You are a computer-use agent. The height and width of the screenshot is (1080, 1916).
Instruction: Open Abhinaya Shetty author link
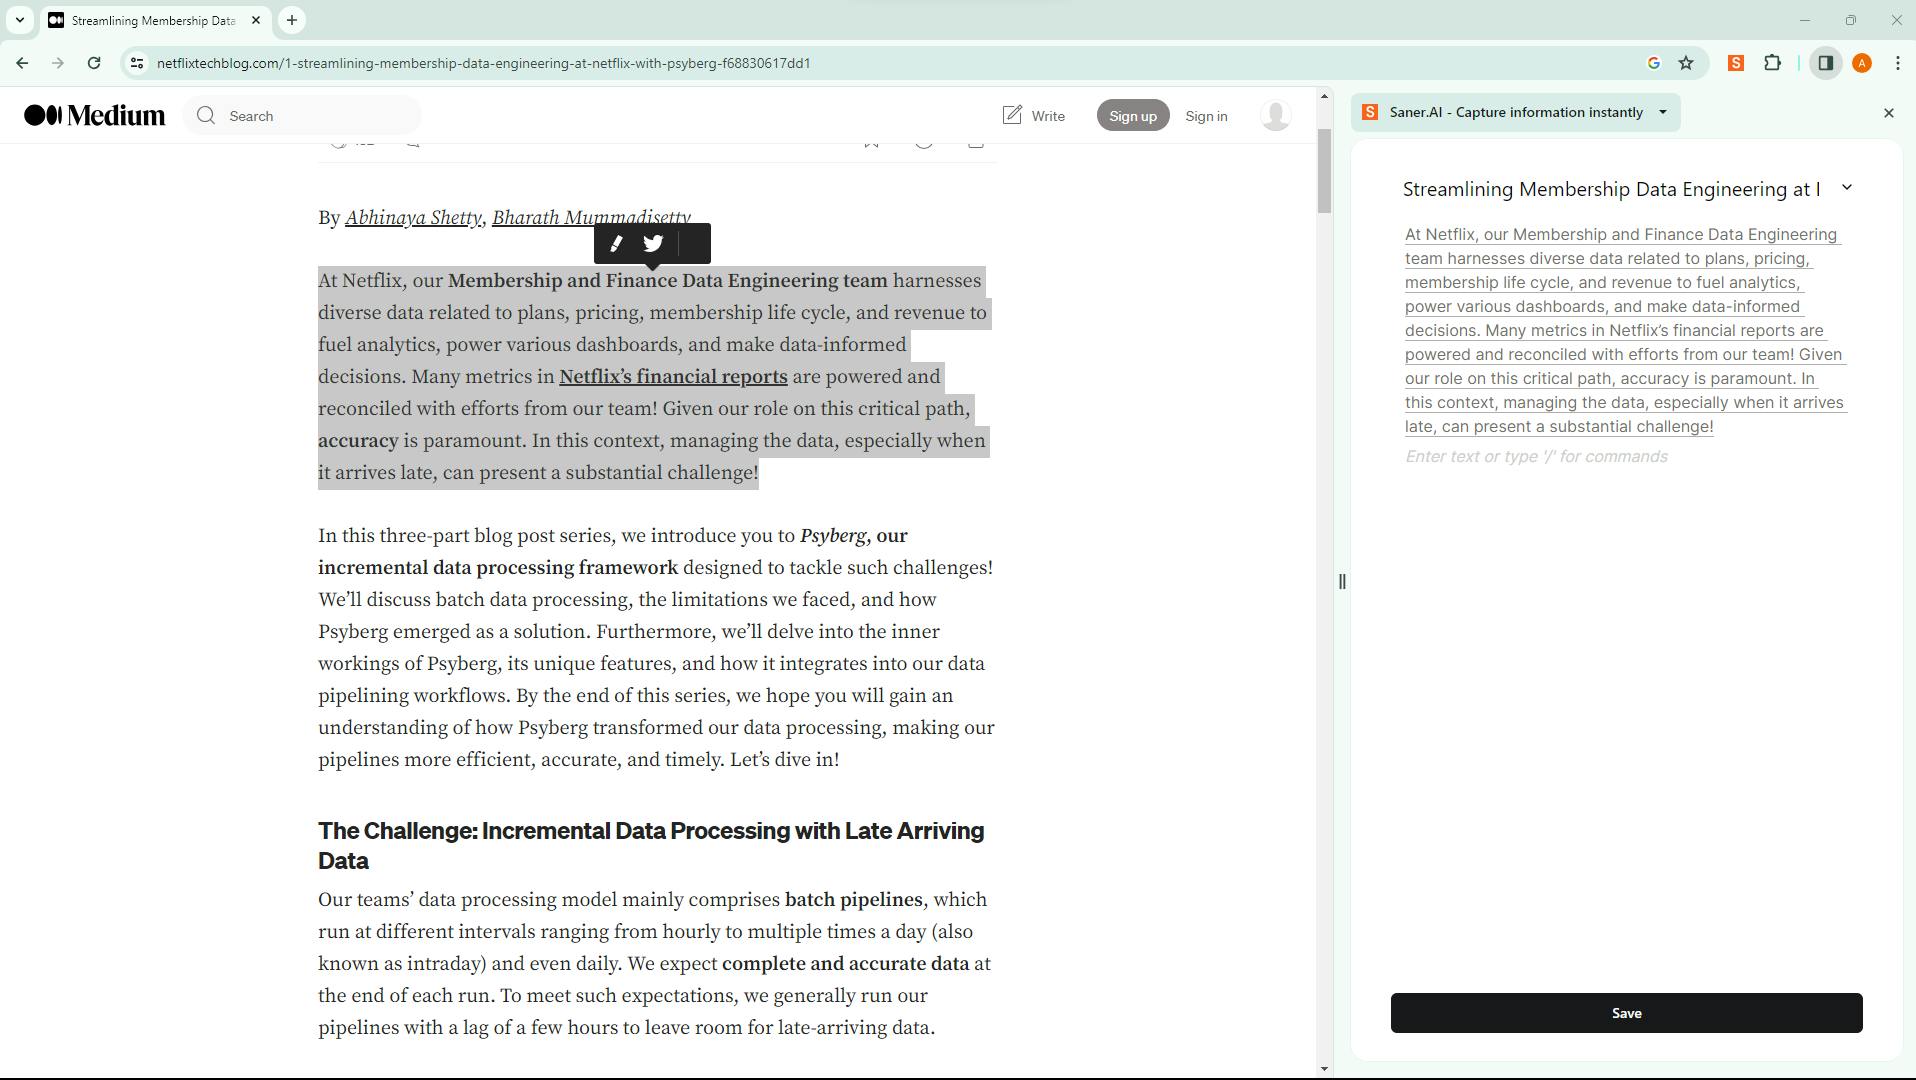click(413, 218)
